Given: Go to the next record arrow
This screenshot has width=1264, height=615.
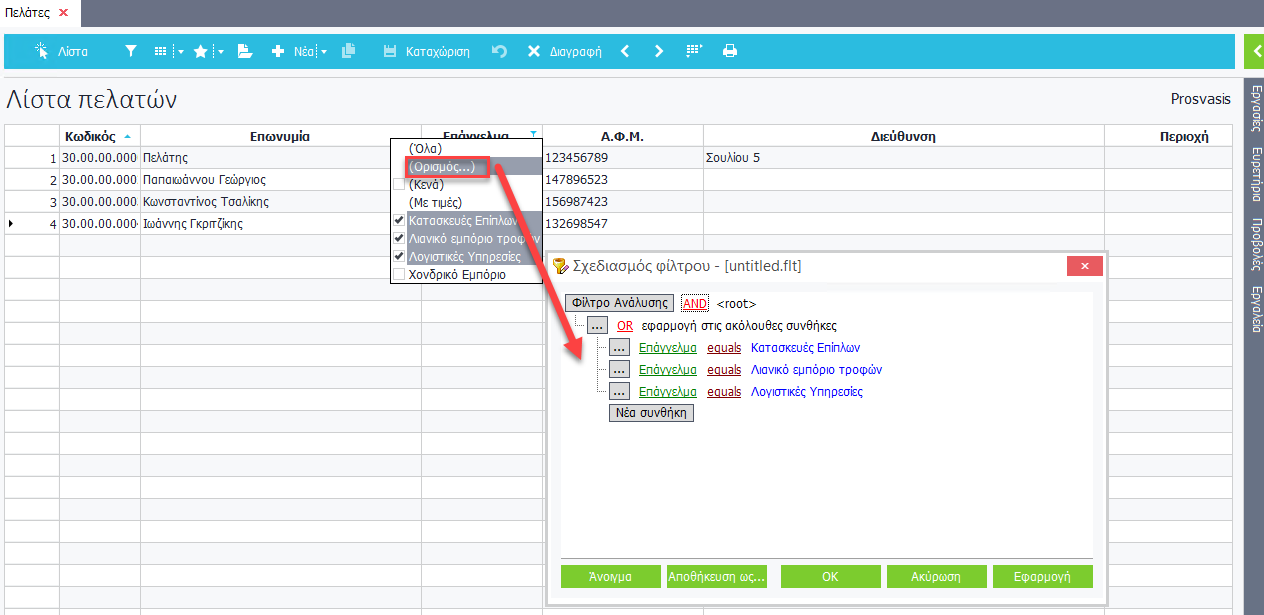Looking at the screenshot, I should 658,51.
